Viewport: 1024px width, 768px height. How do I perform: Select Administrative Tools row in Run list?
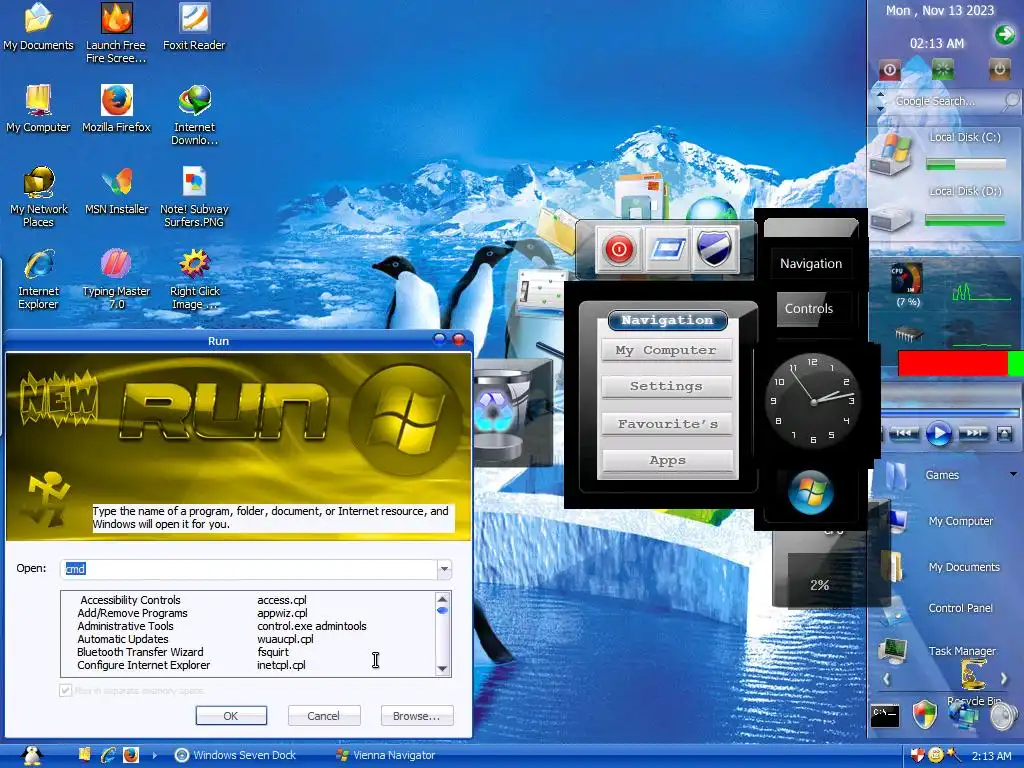point(249,626)
